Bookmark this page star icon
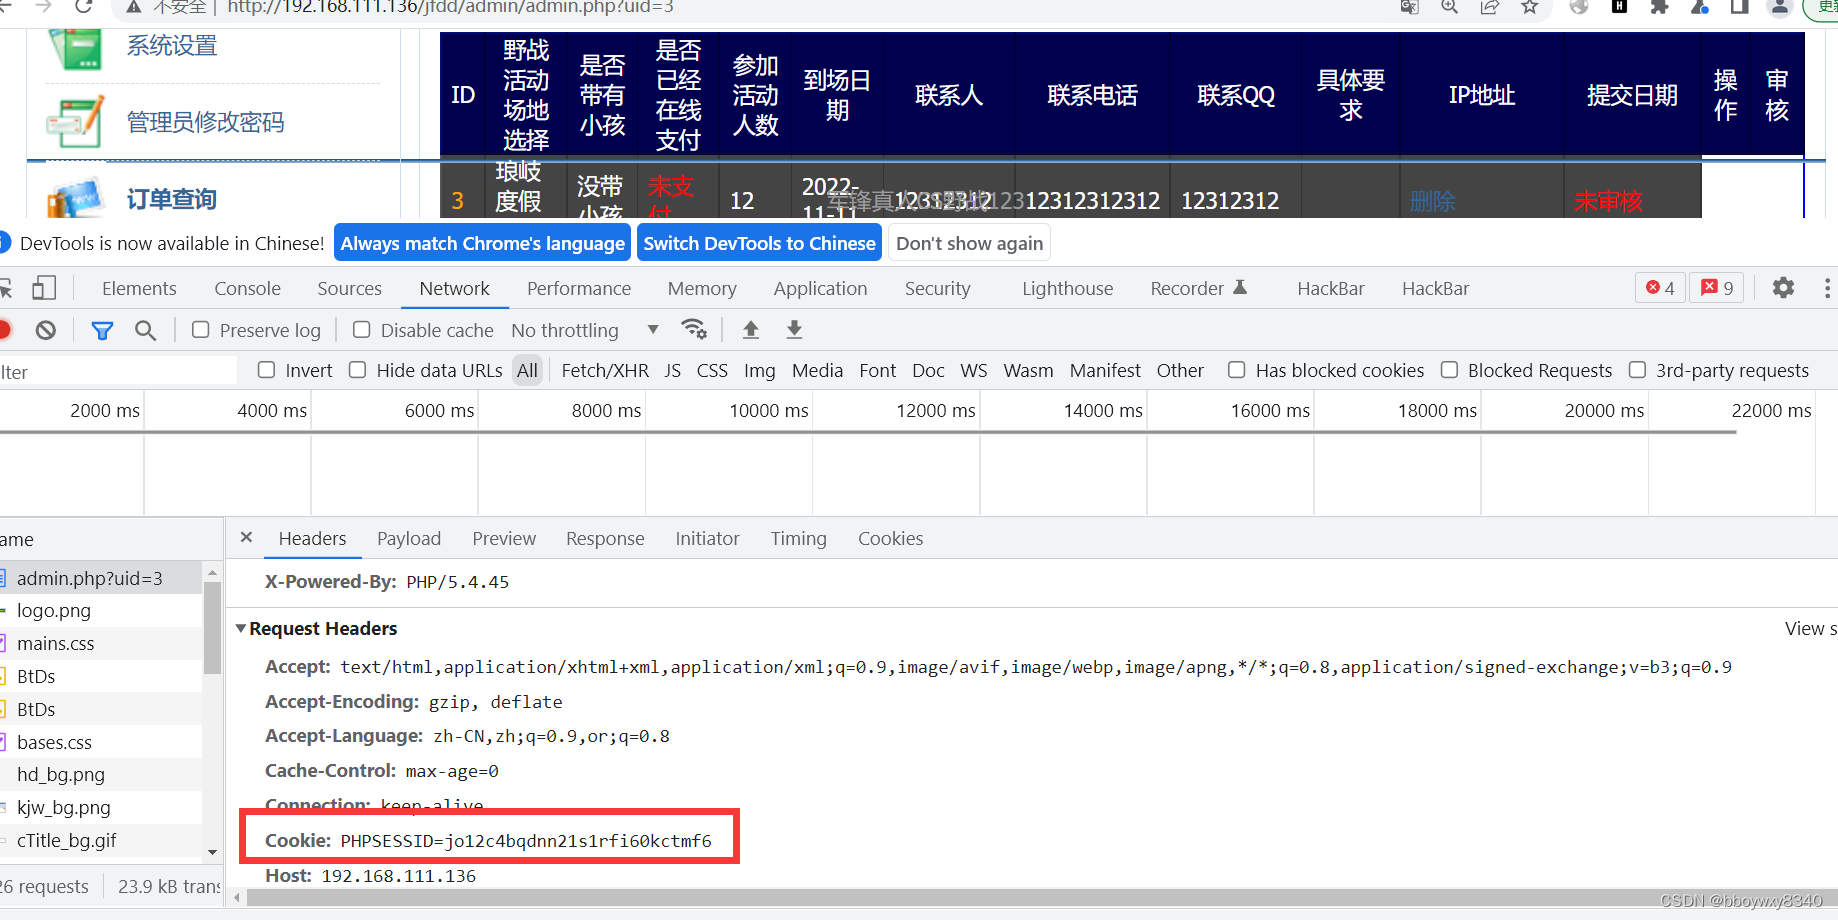 (1529, 7)
